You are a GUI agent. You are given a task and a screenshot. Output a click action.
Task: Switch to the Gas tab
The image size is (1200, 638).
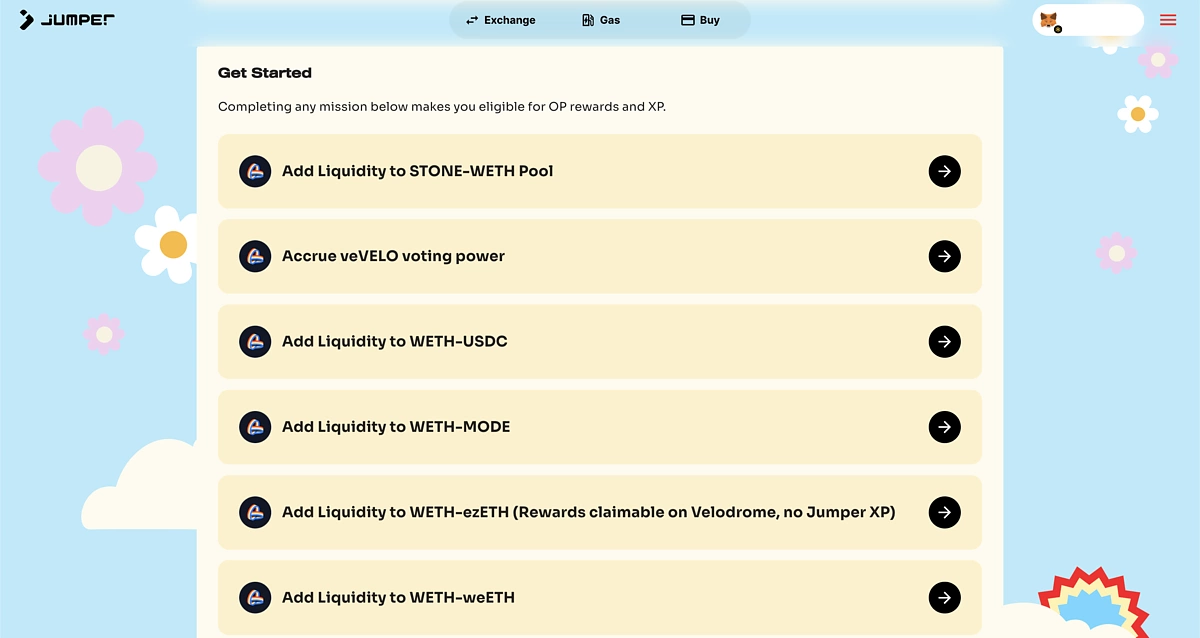coord(601,20)
